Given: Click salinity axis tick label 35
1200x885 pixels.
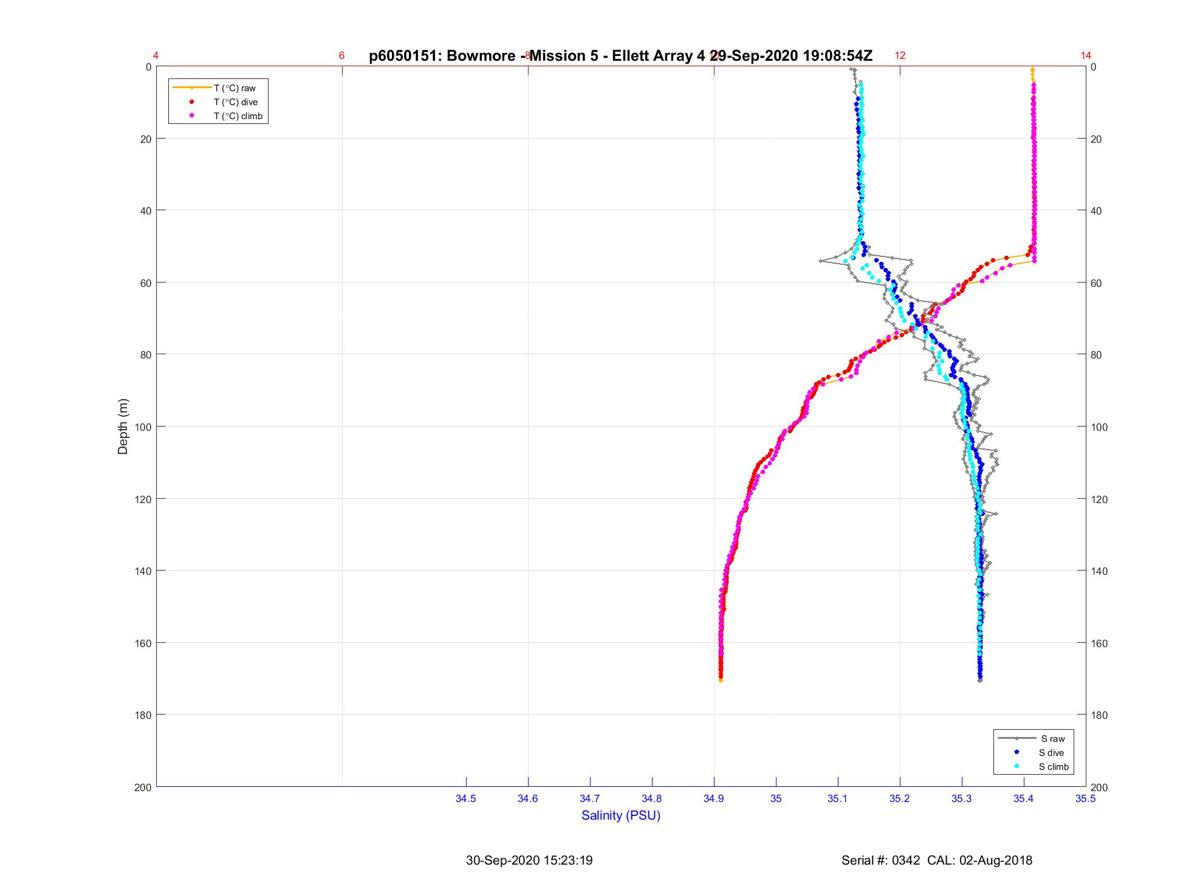Looking at the screenshot, I should tap(776, 799).
